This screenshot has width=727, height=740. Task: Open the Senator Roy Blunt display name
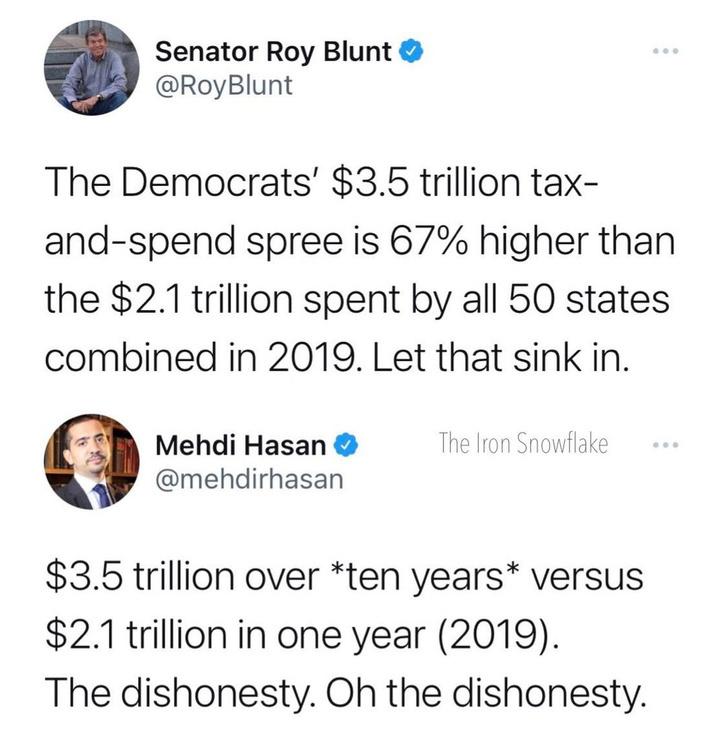pyautogui.click(x=273, y=52)
